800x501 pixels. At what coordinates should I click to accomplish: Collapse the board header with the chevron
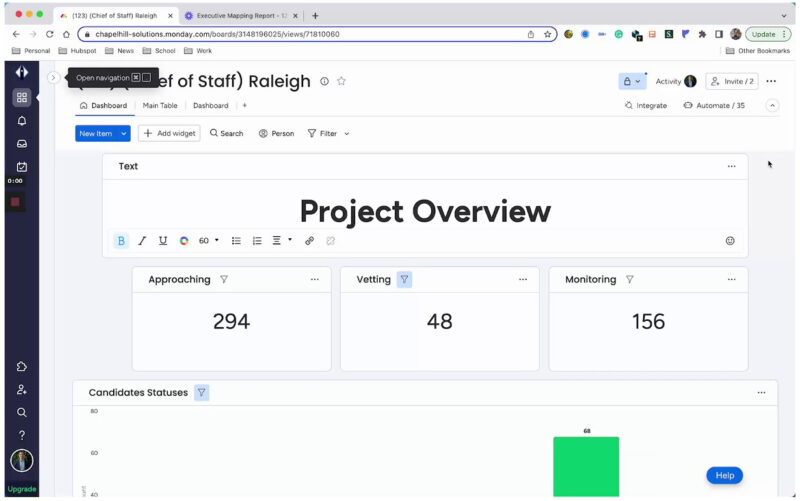(x=771, y=105)
